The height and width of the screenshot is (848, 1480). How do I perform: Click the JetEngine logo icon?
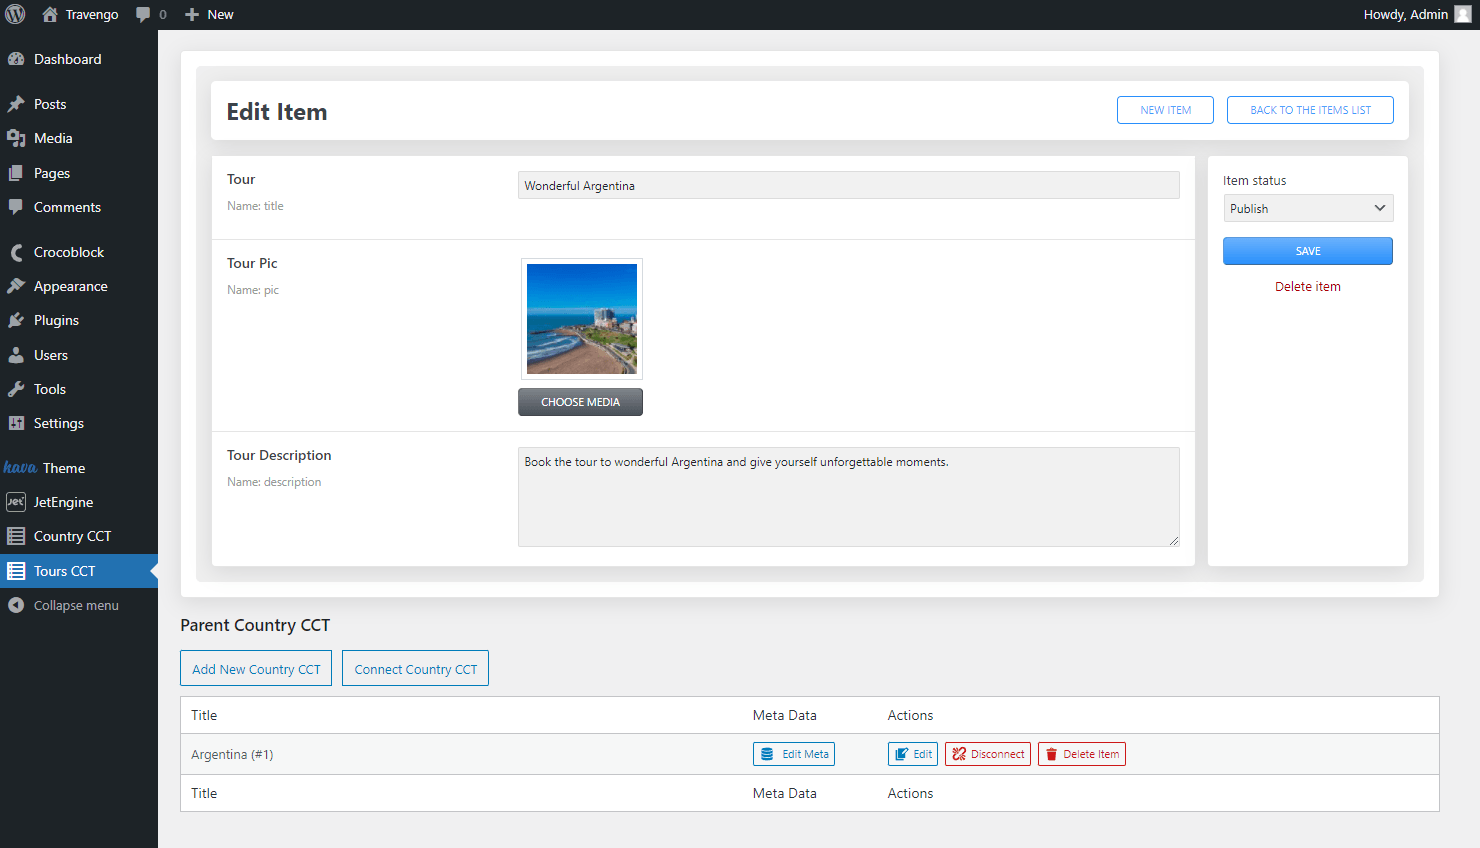pos(16,502)
